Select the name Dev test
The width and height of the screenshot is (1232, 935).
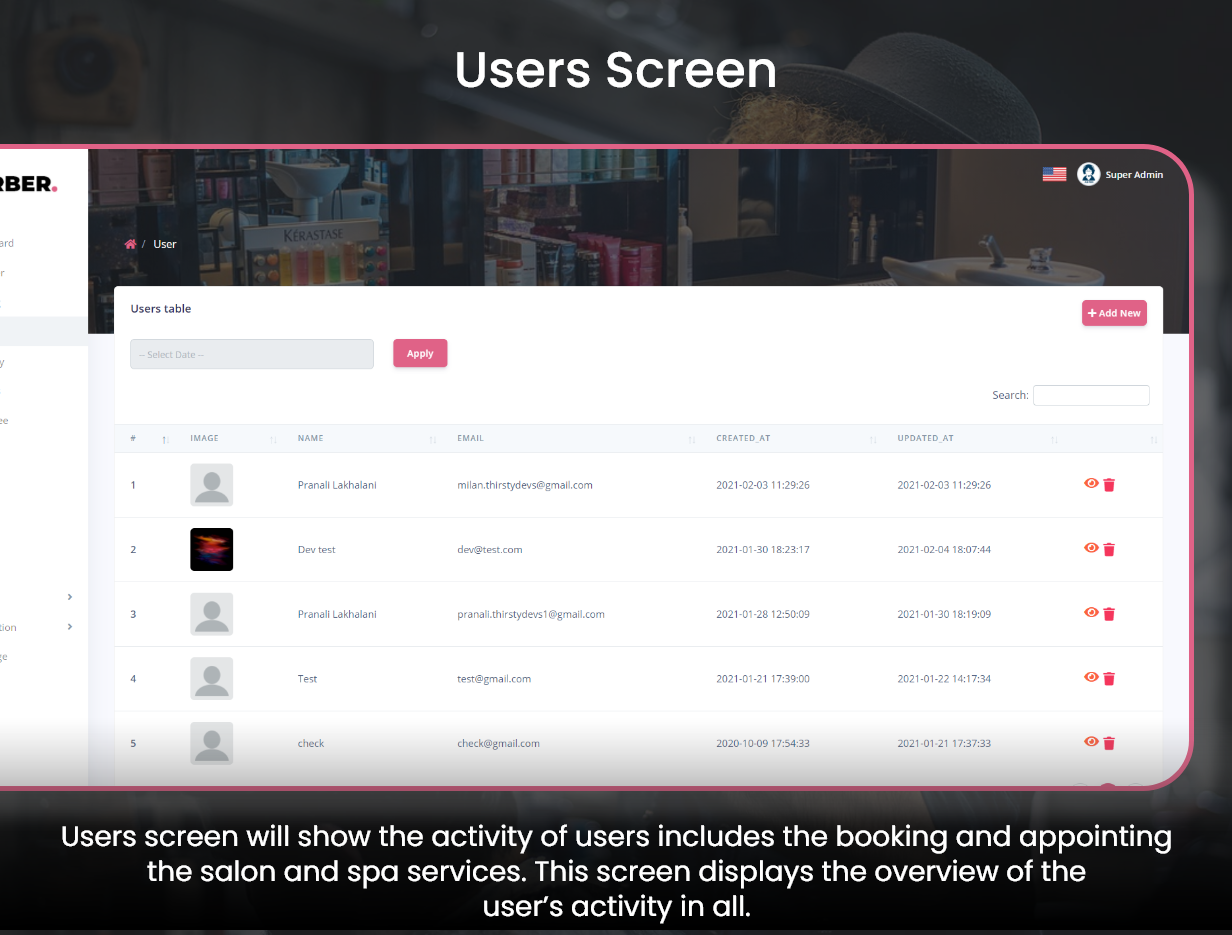tap(317, 549)
